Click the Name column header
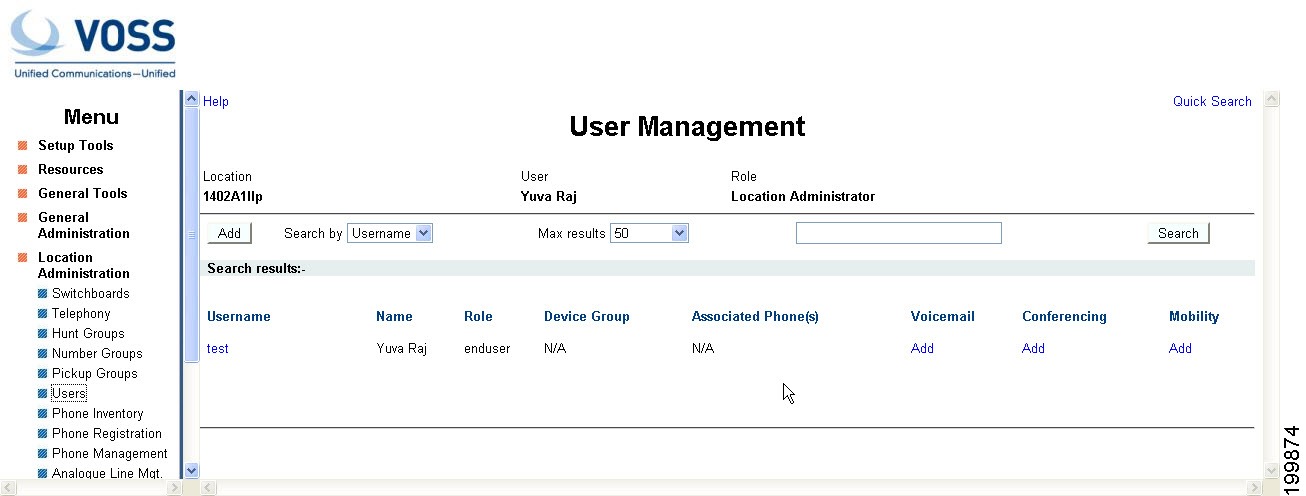1306x496 pixels. 394,317
